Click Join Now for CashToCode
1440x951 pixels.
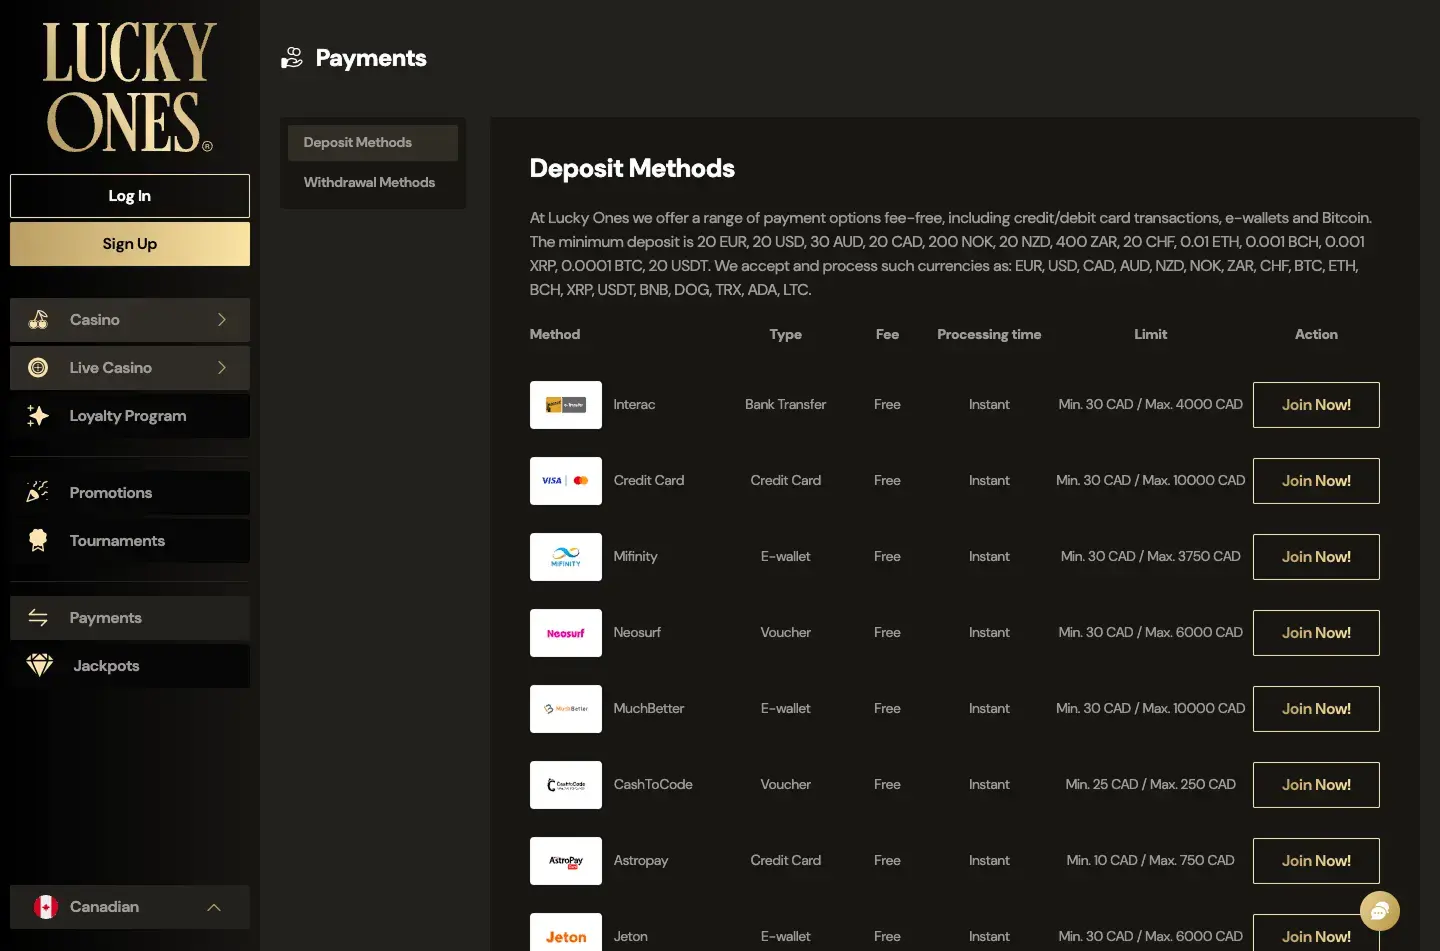tap(1315, 785)
